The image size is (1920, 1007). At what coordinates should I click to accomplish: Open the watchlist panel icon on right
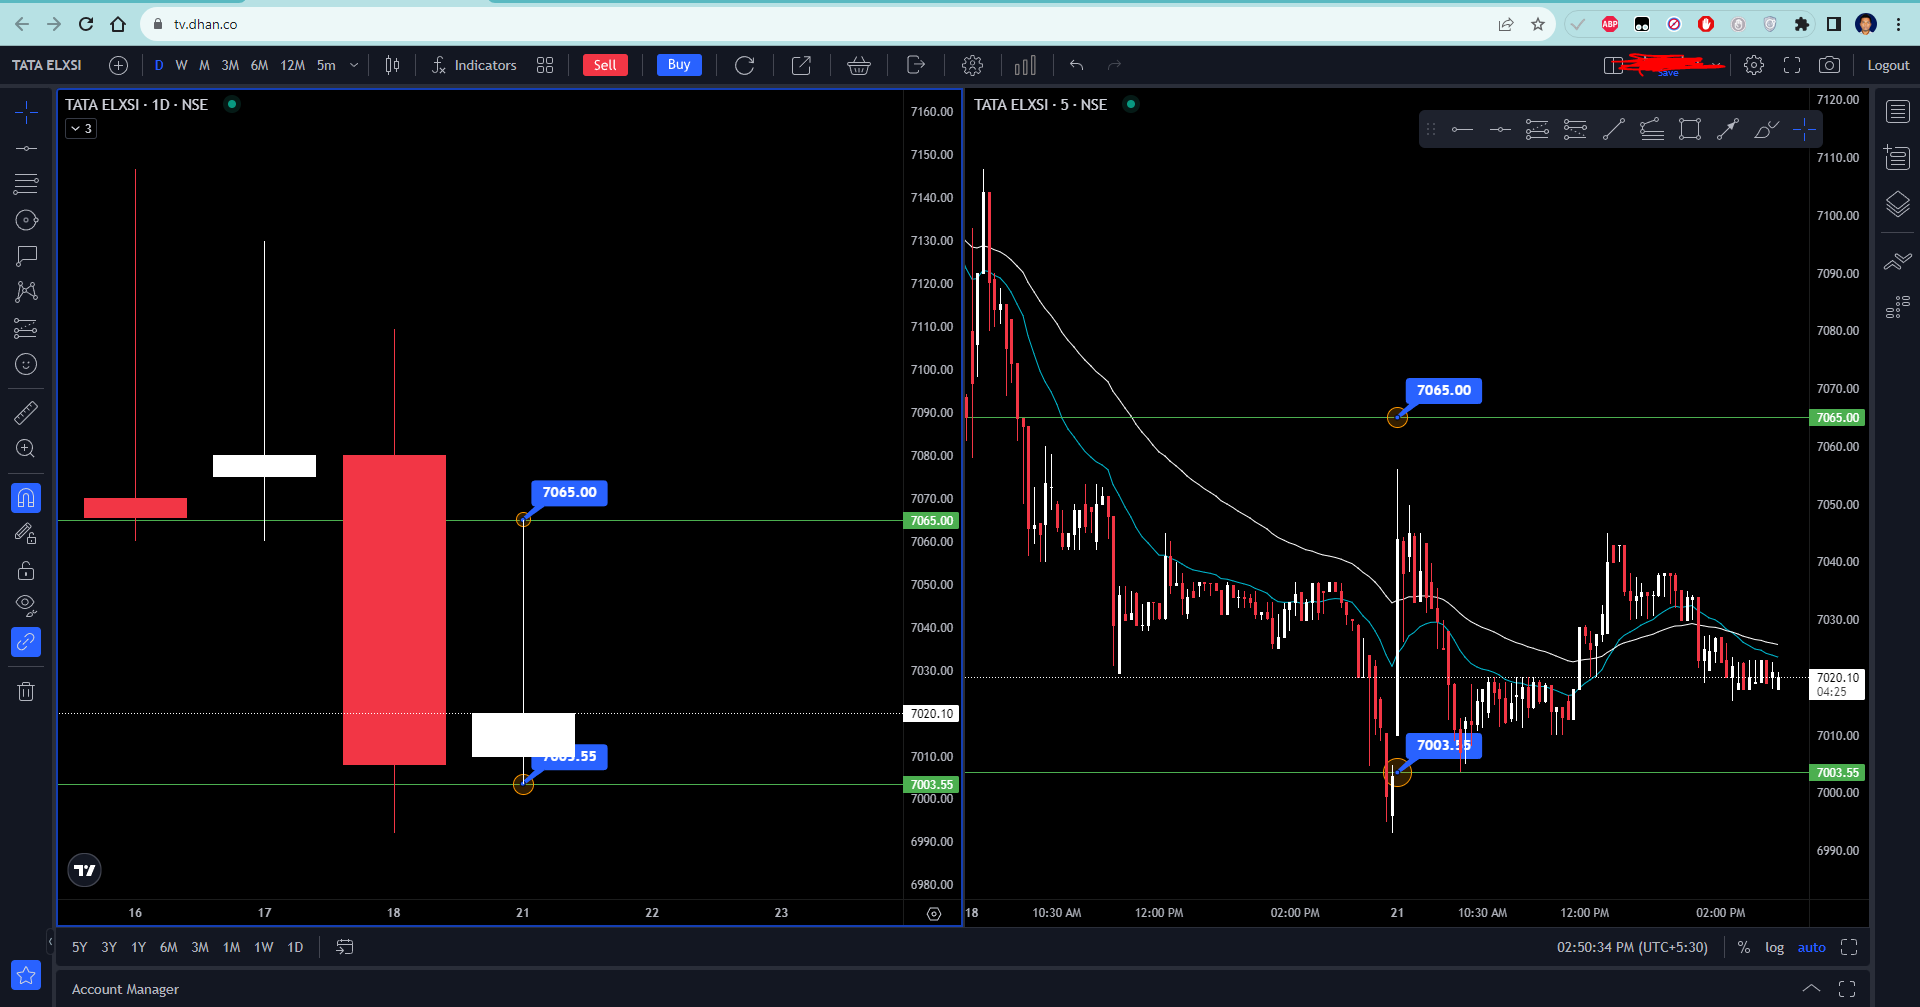[1898, 111]
